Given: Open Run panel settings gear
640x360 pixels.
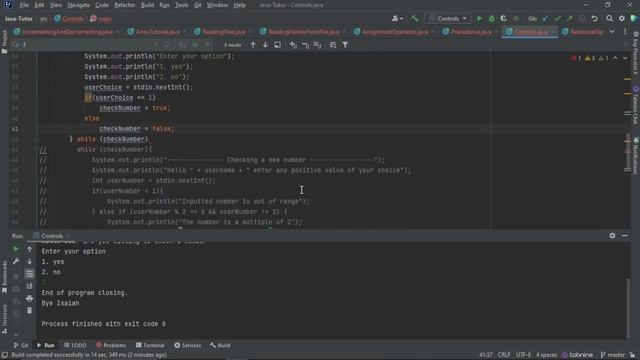Looking at the screenshot, I should coord(612,236).
